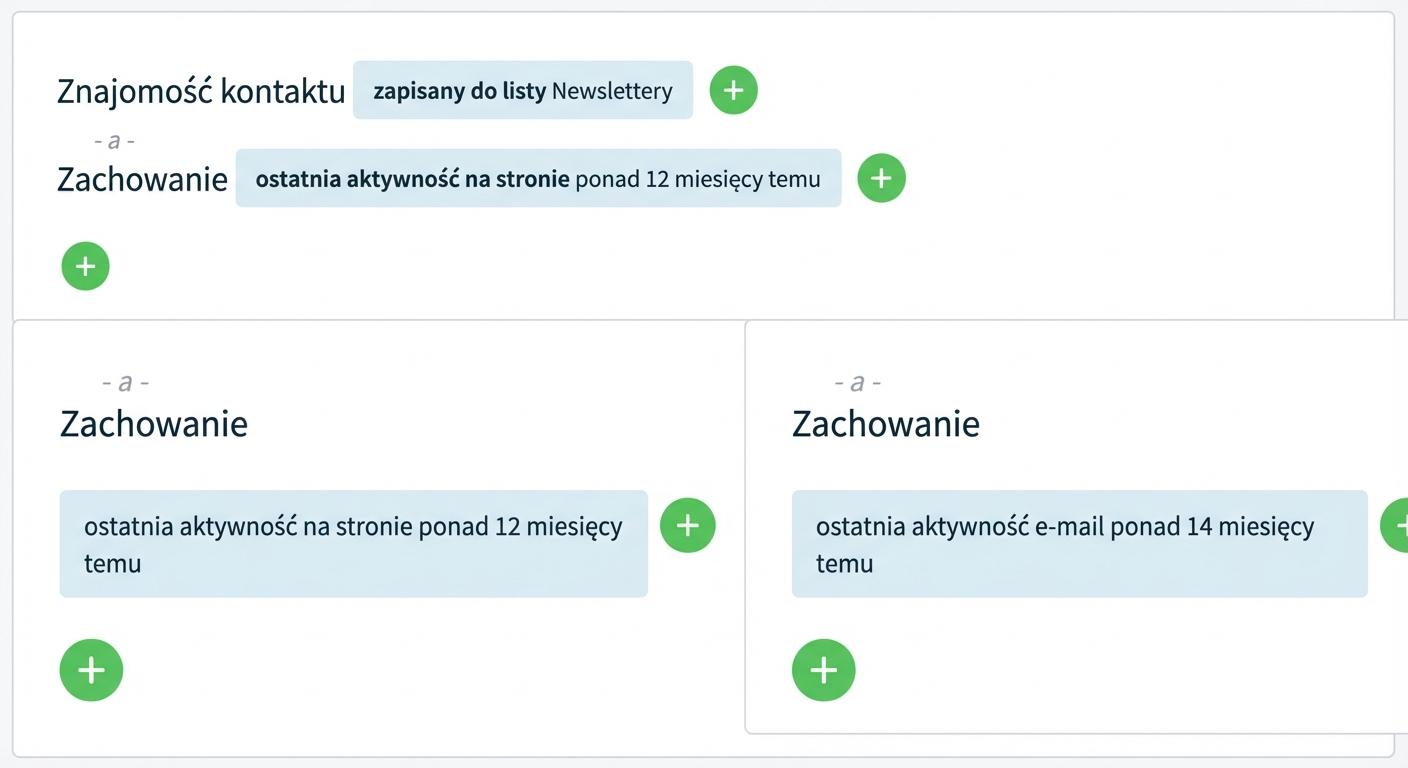
Task: Click plus button beside the Newslettery list condition
Action: (x=734, y=90)
